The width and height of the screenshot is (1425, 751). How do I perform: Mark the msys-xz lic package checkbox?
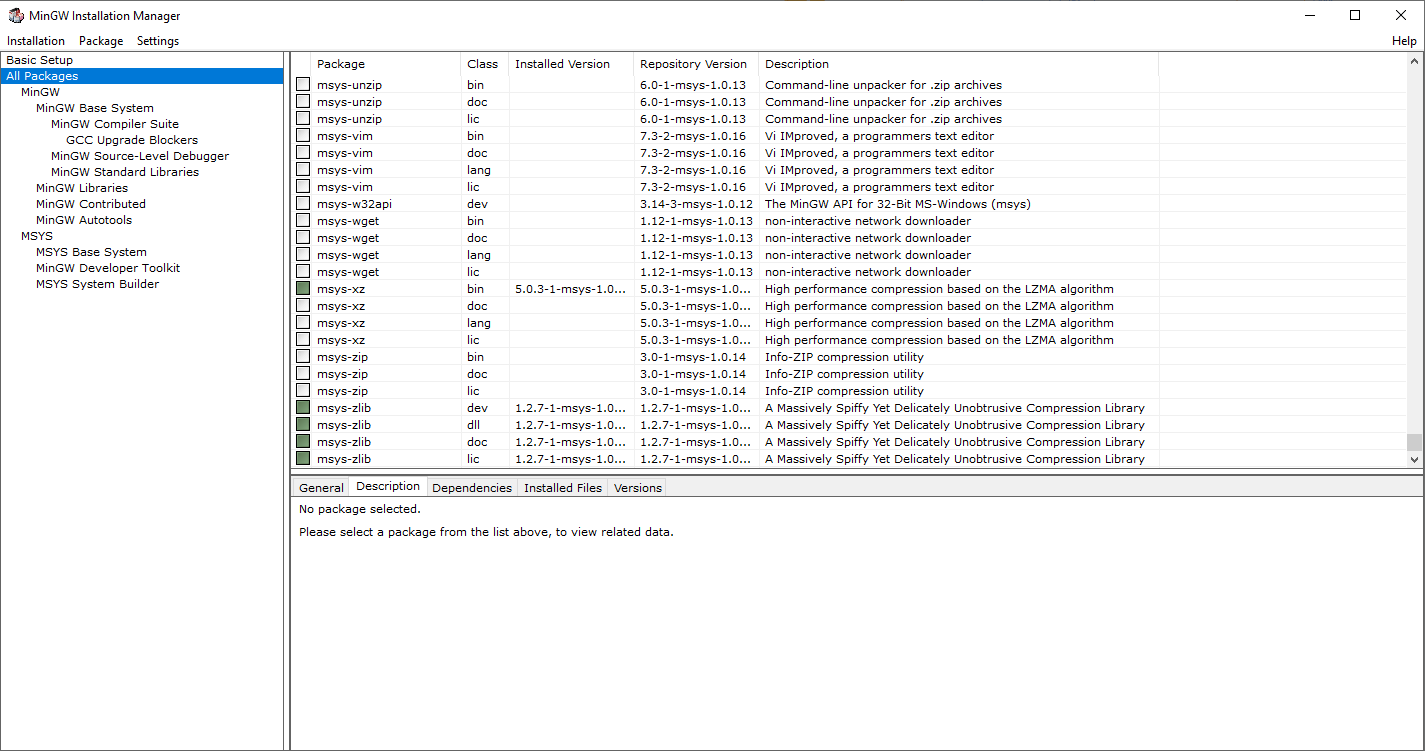303,340
